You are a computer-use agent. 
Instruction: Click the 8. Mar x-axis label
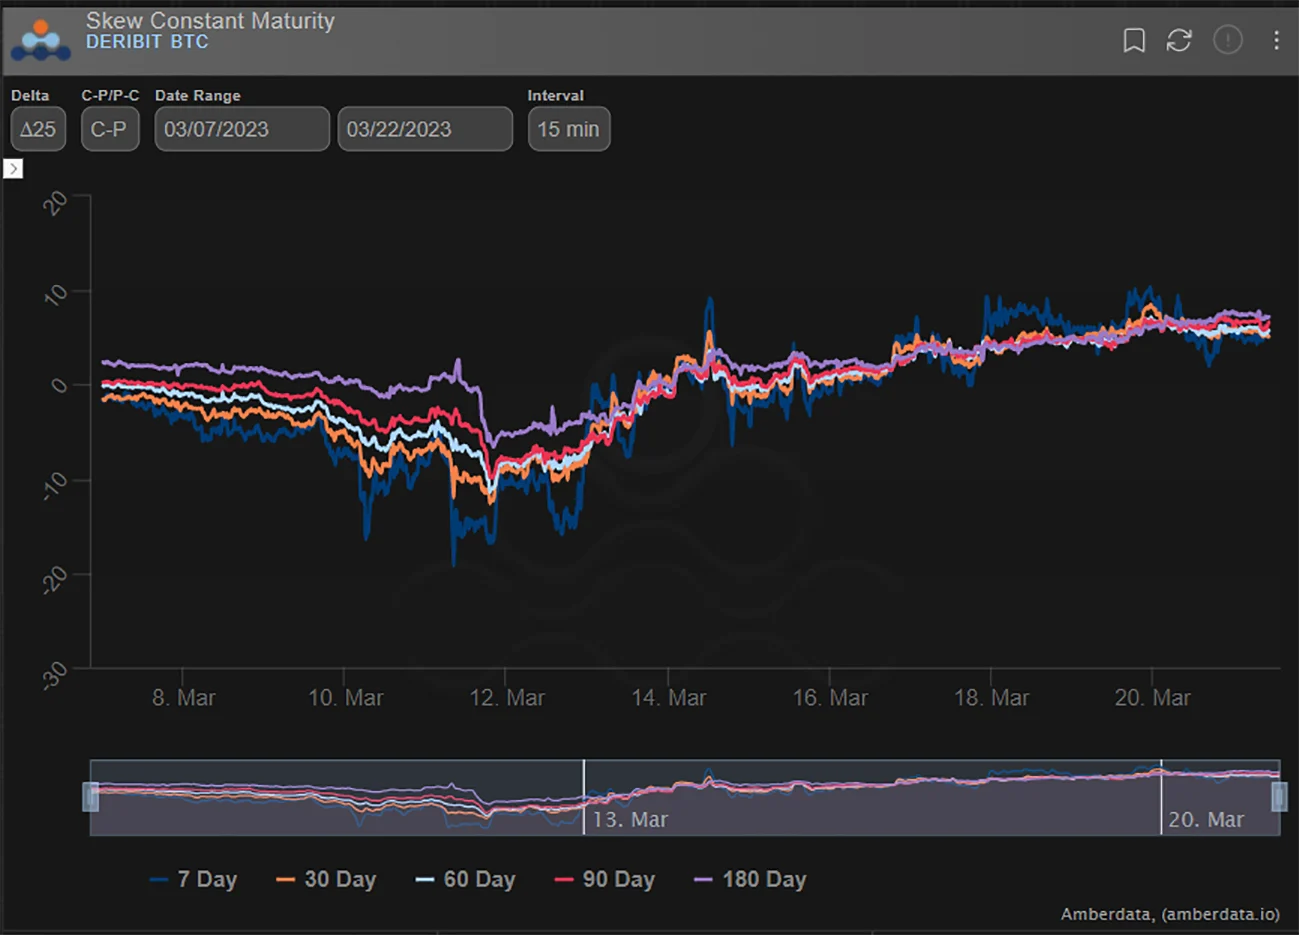(183, 698)
